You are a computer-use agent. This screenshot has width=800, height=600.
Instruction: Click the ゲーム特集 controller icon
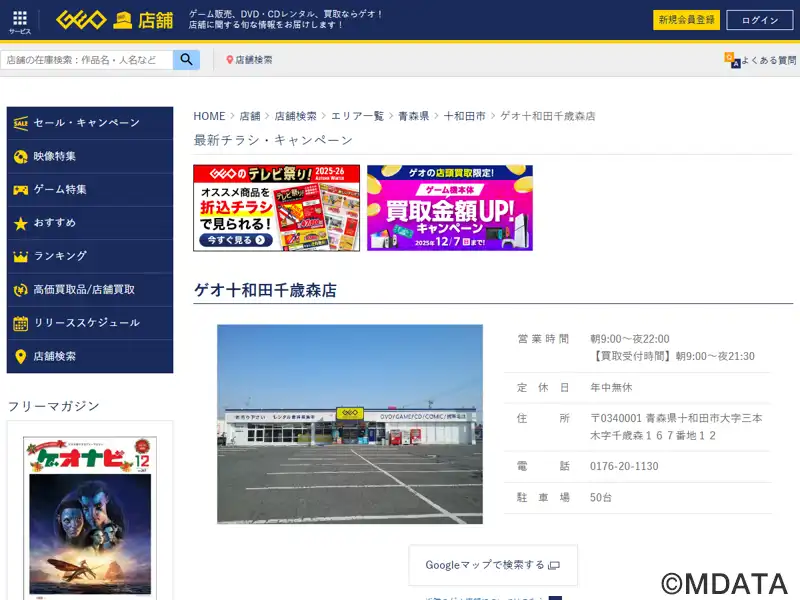[x=20, y=190]
